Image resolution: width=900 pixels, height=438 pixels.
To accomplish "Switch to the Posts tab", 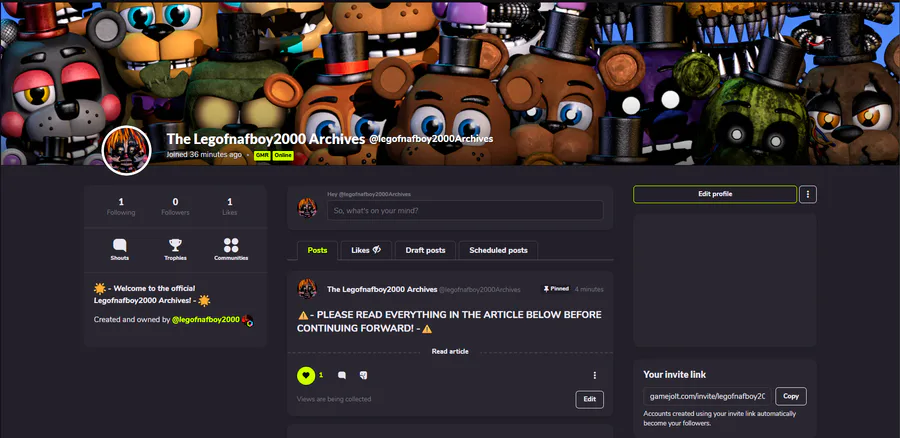I will [317, 250].
